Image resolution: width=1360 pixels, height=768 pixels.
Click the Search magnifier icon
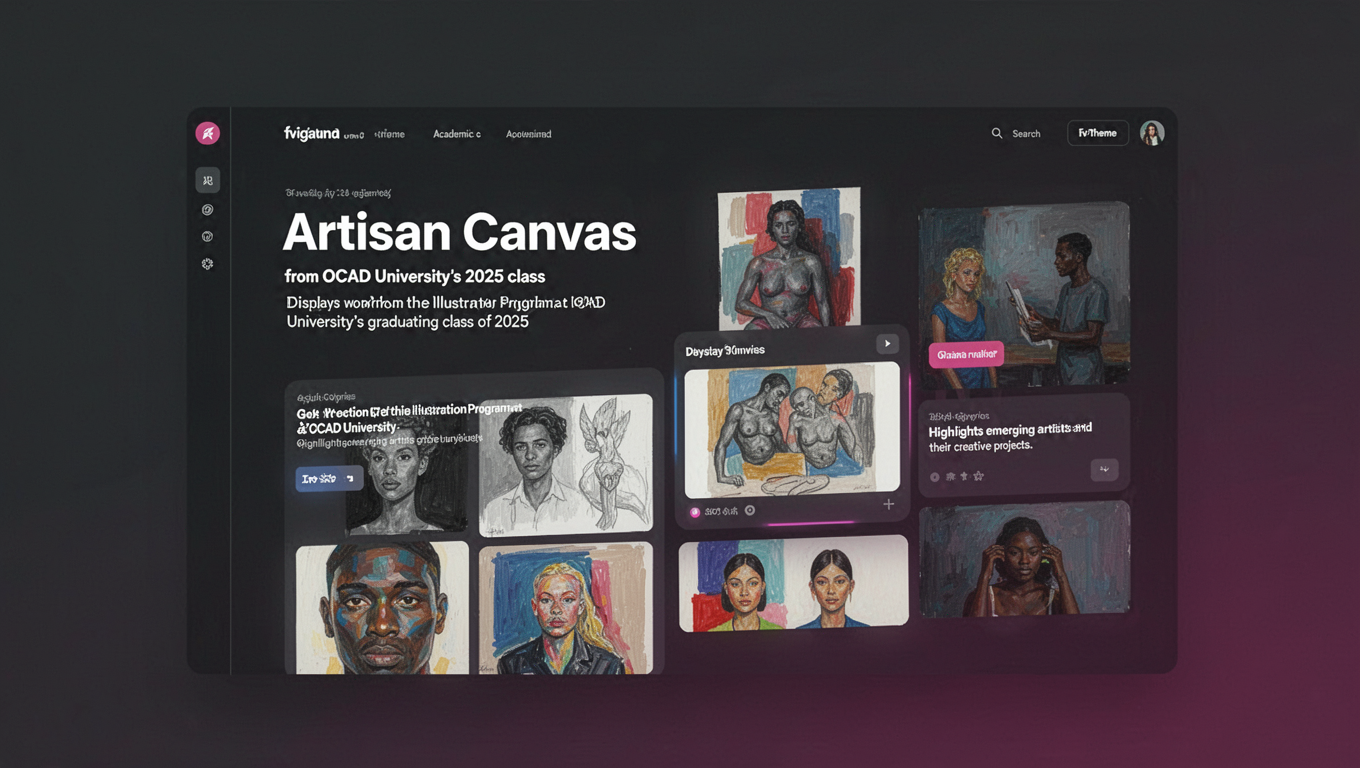tap(996, 132)
